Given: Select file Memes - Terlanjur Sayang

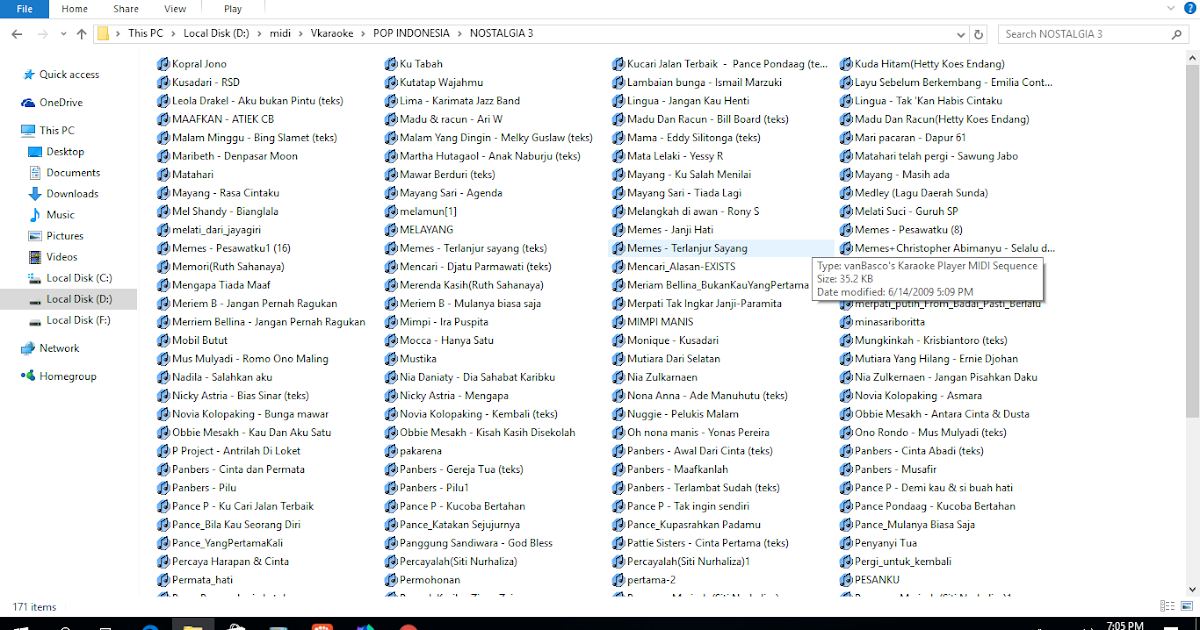Looking at the screenshot, I should (687, 248).
